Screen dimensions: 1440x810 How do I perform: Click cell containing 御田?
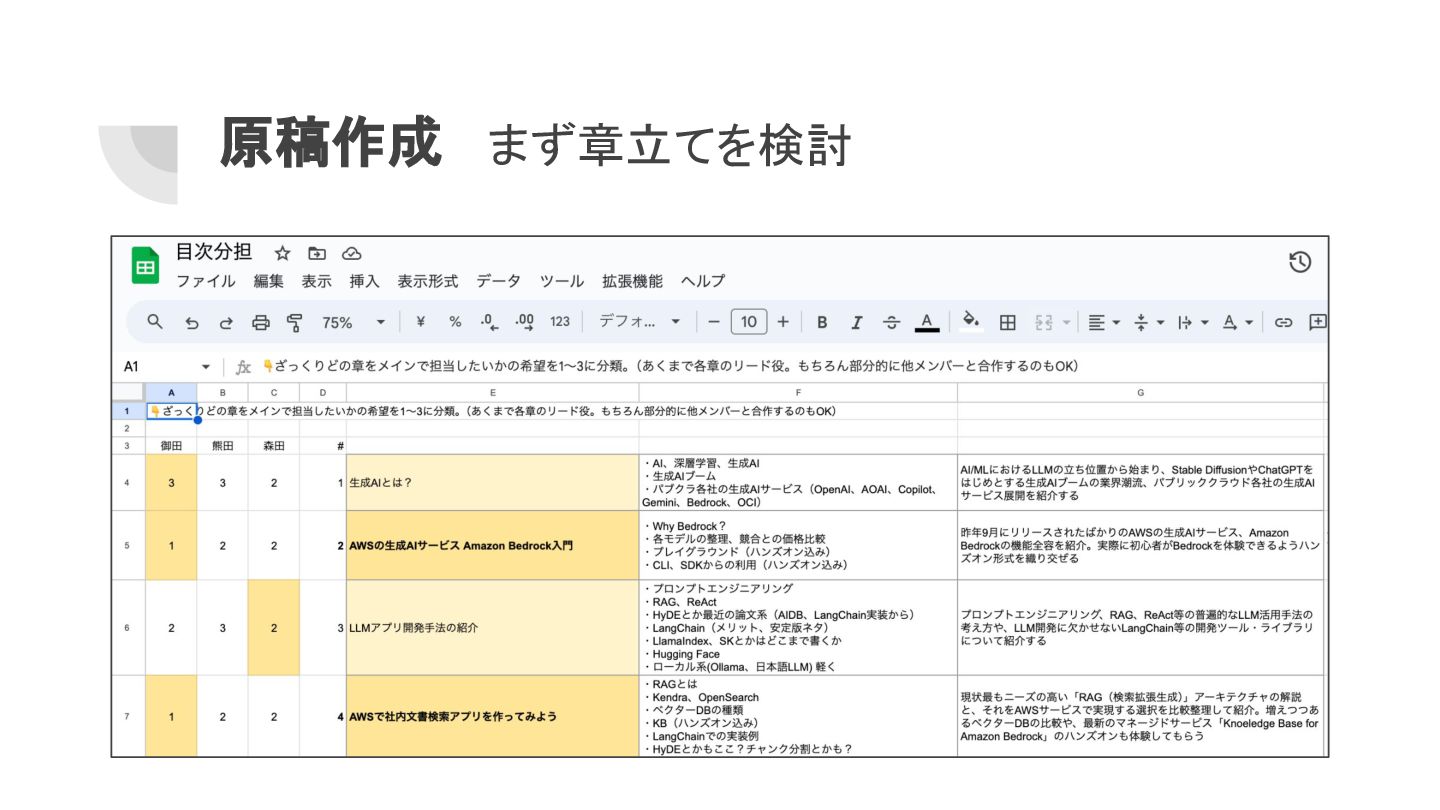click(171, 446)
